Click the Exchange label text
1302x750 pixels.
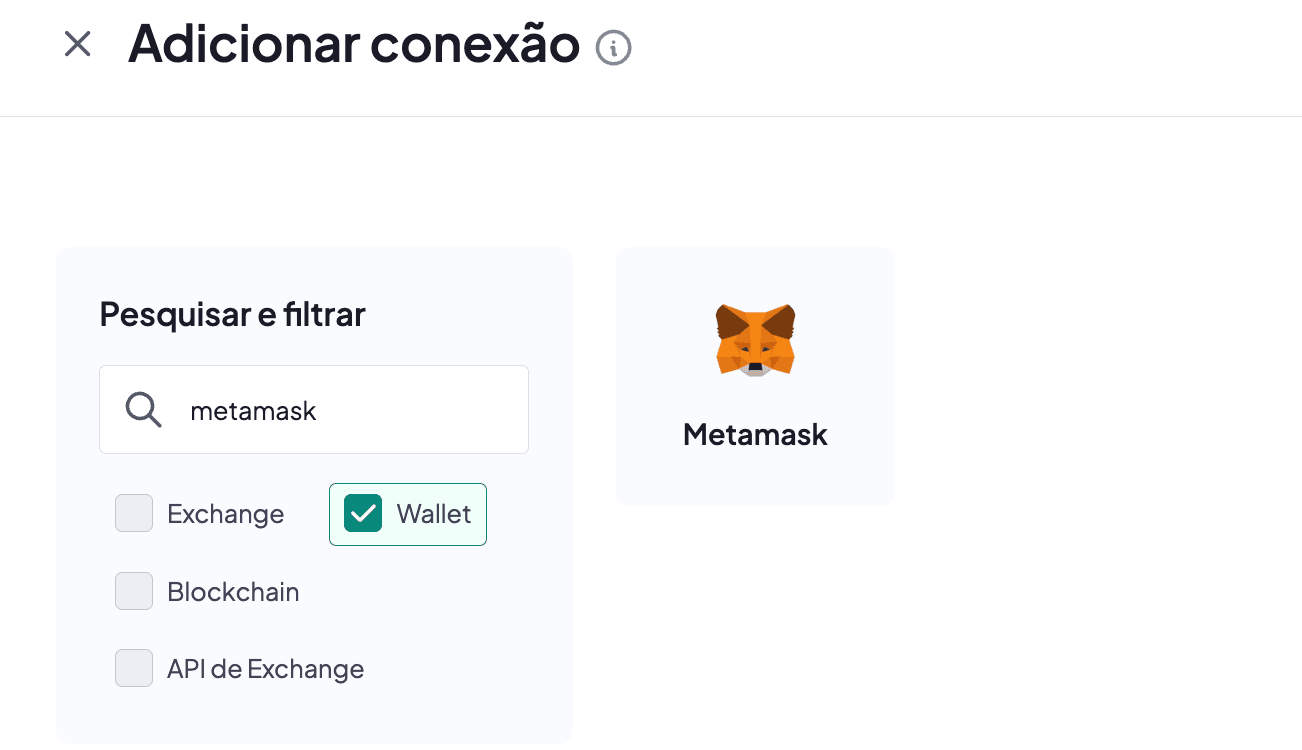click(224, 513)
